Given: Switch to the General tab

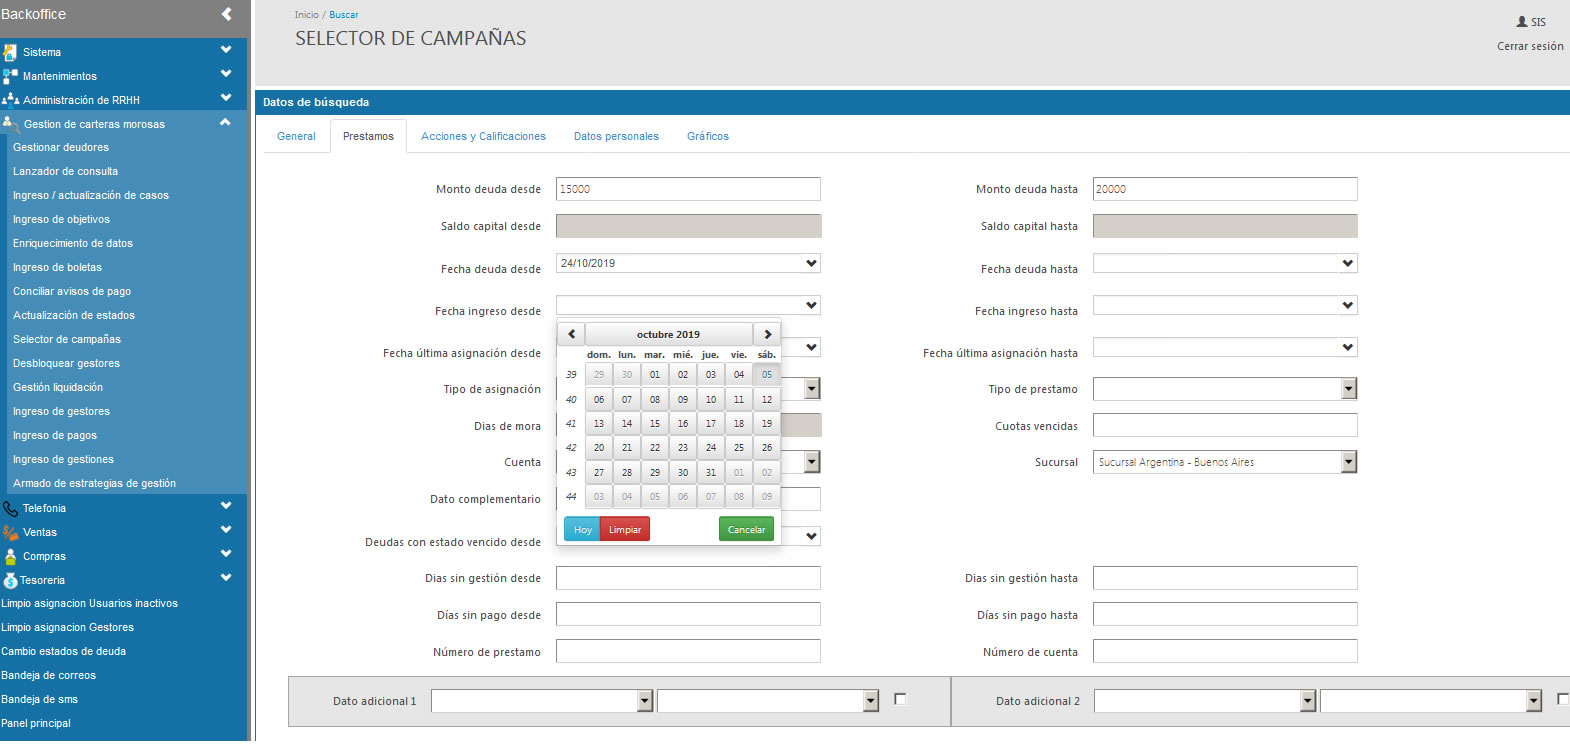Looking at the screenshot, I should click(296, 136).
